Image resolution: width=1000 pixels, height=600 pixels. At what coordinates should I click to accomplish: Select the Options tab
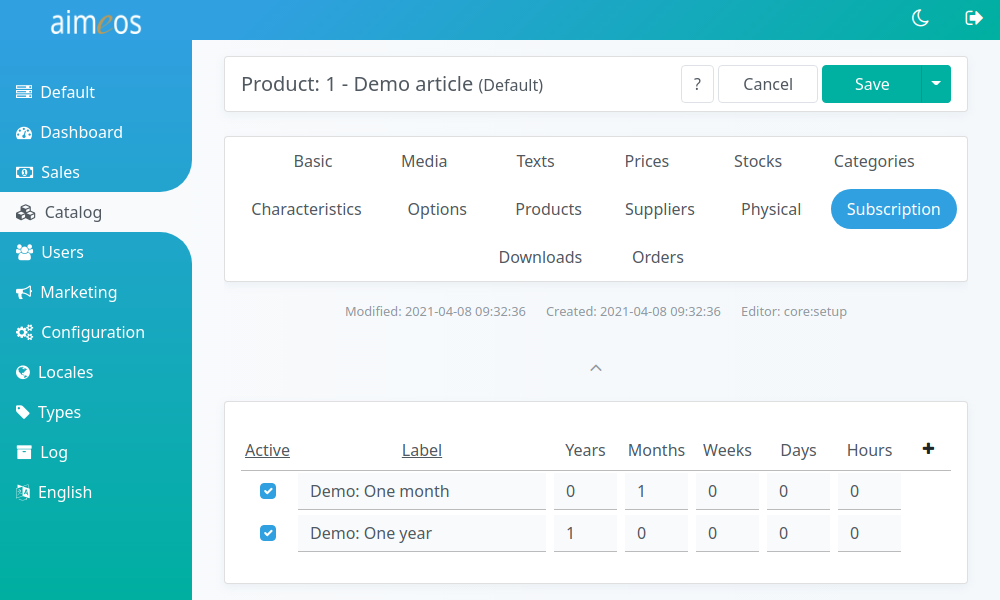click(437, 209)
